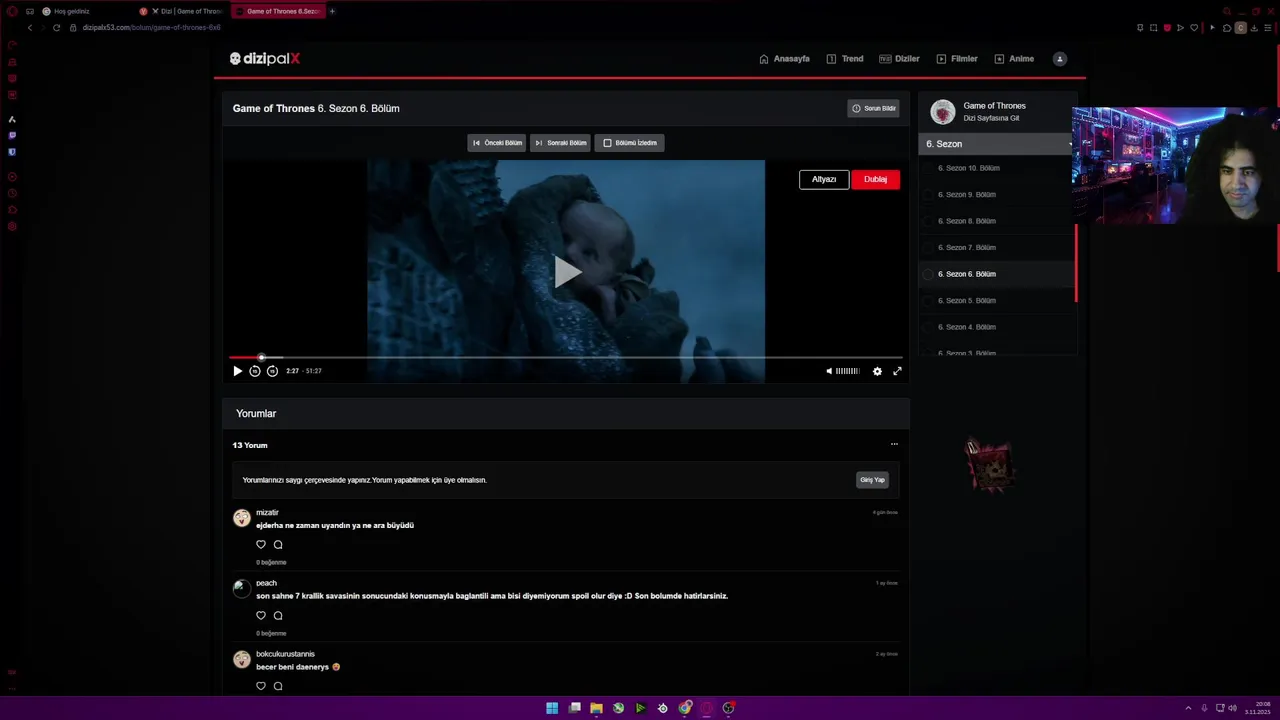Mark 6. Sezon 10. Bölüm as watched circle

click(x=928, y=168)
